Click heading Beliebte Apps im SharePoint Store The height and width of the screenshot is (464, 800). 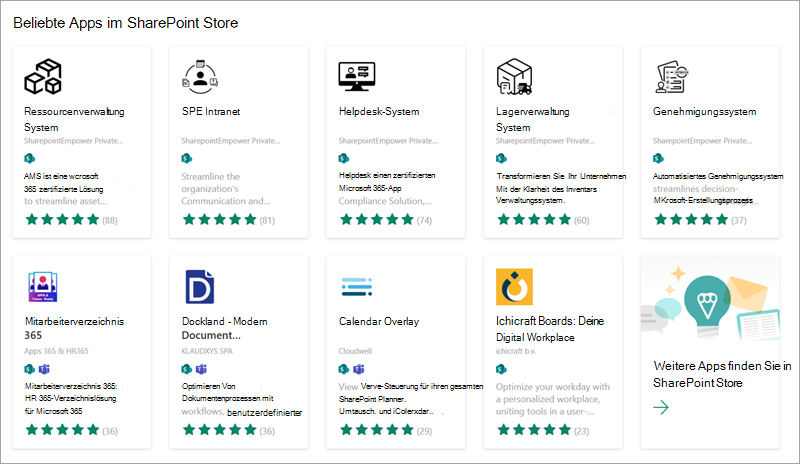tap(126, 23)
